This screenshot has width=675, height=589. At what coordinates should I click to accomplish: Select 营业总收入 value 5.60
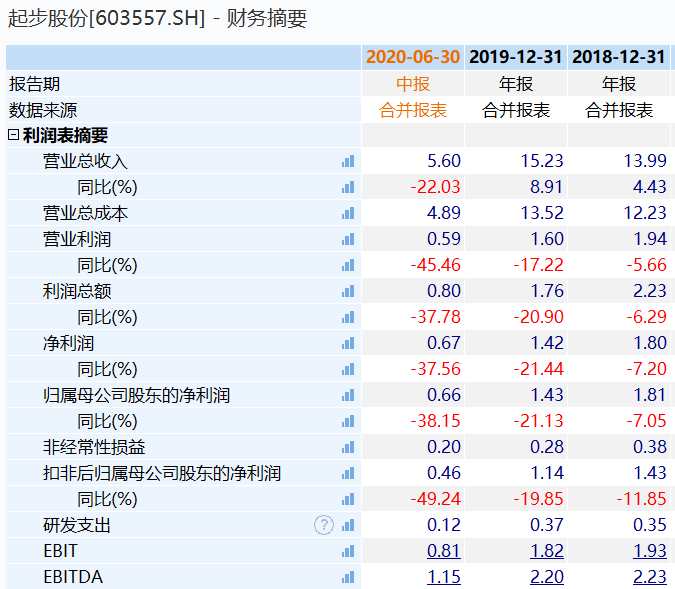point(444,161)
